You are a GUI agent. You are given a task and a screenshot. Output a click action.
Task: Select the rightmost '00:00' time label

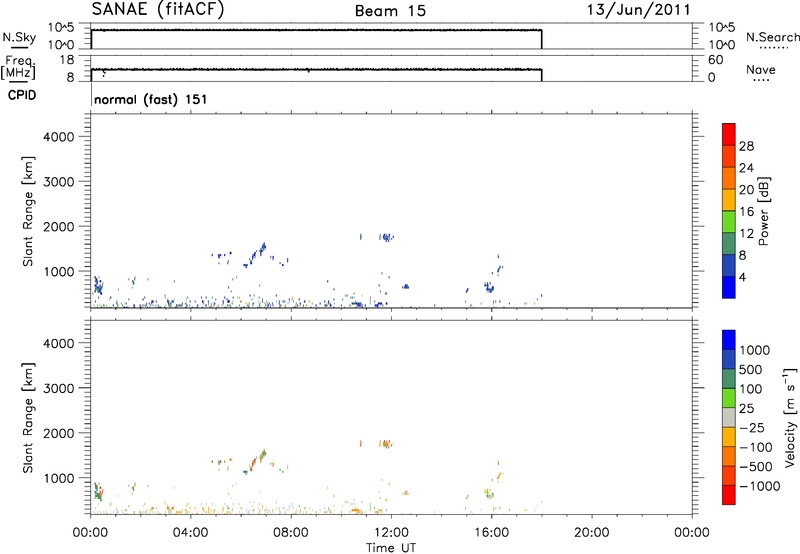692,533
